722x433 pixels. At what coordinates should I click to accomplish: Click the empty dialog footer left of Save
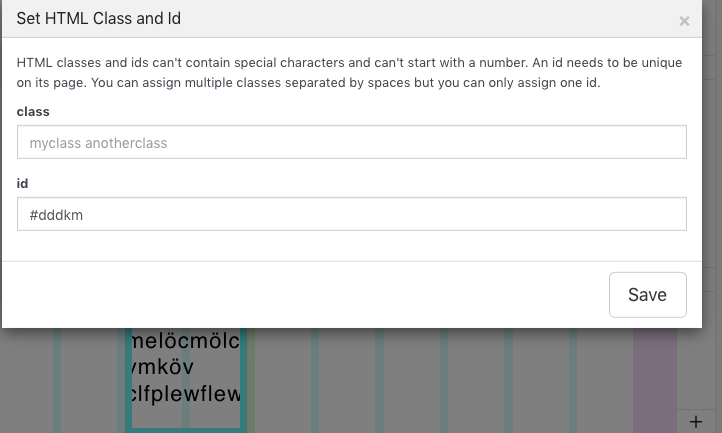point(300,294)
